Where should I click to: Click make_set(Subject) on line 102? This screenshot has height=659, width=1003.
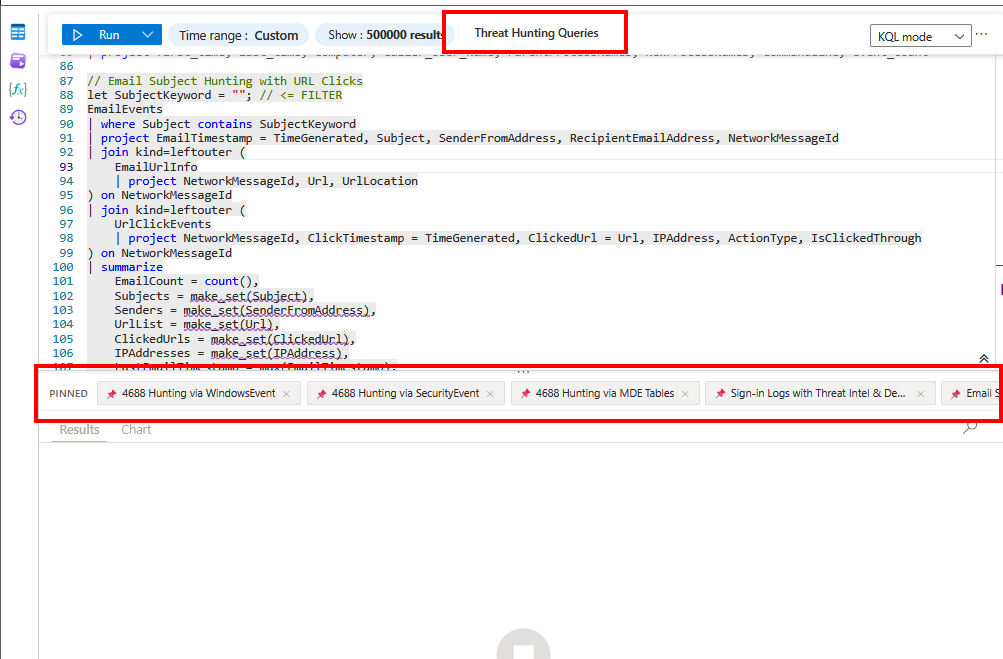[x=250, y=296]
